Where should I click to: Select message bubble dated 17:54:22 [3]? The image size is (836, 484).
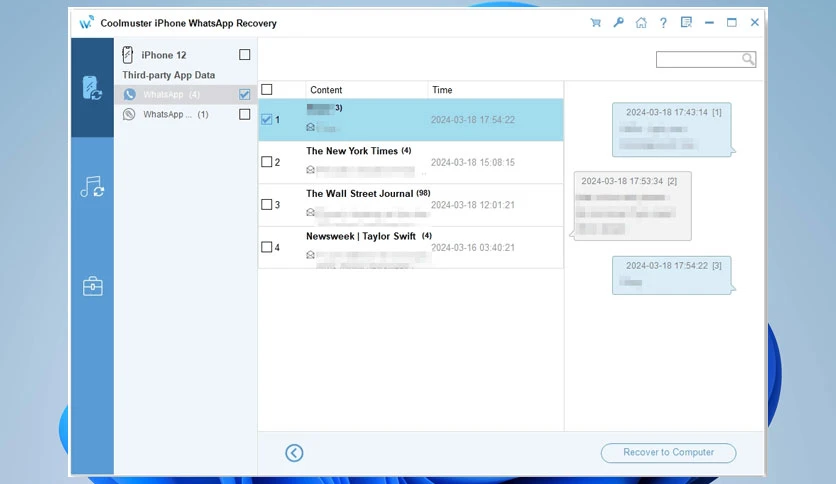(x=672, y=275)
